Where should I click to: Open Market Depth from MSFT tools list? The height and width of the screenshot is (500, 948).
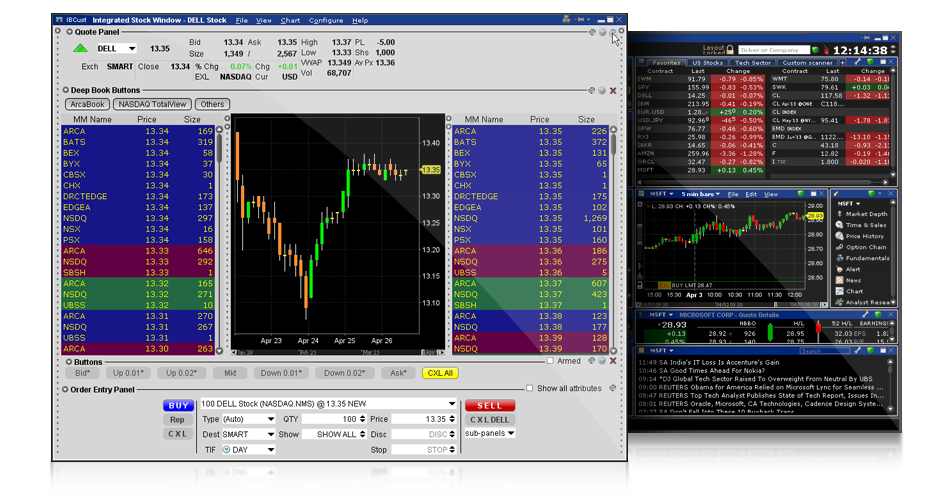(x=865, y=214)
